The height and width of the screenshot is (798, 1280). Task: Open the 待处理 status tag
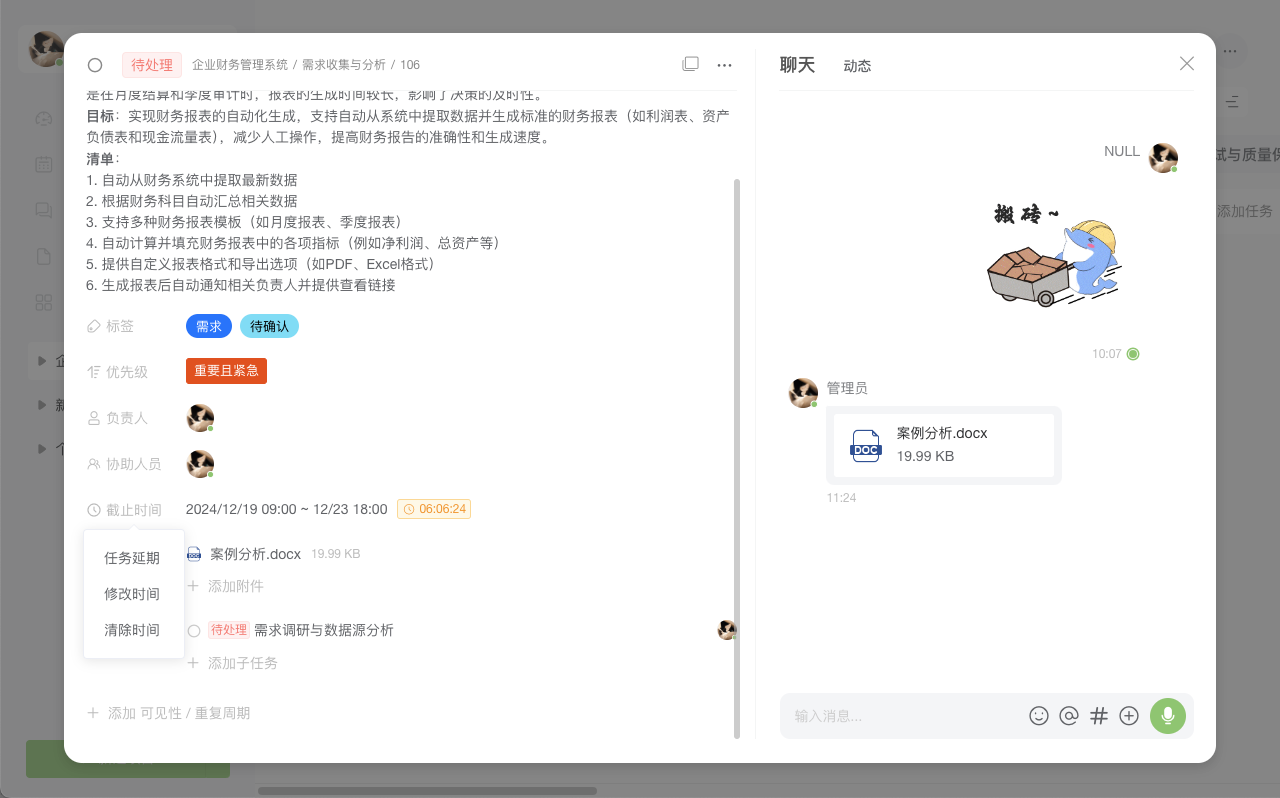(x=152, y=65)
